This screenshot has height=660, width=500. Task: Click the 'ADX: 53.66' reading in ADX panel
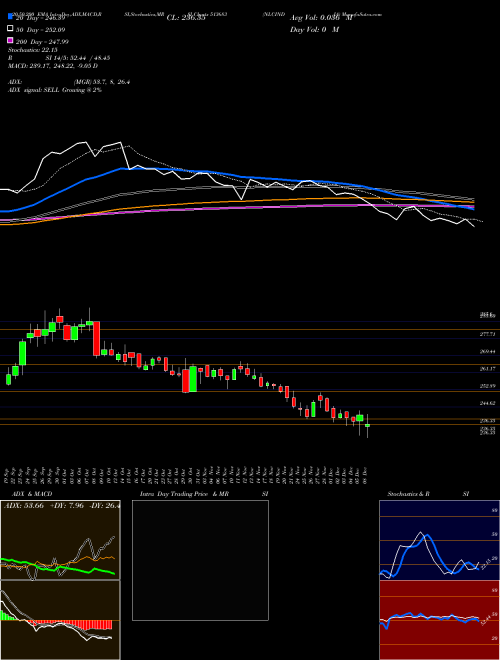click(24, 506)
